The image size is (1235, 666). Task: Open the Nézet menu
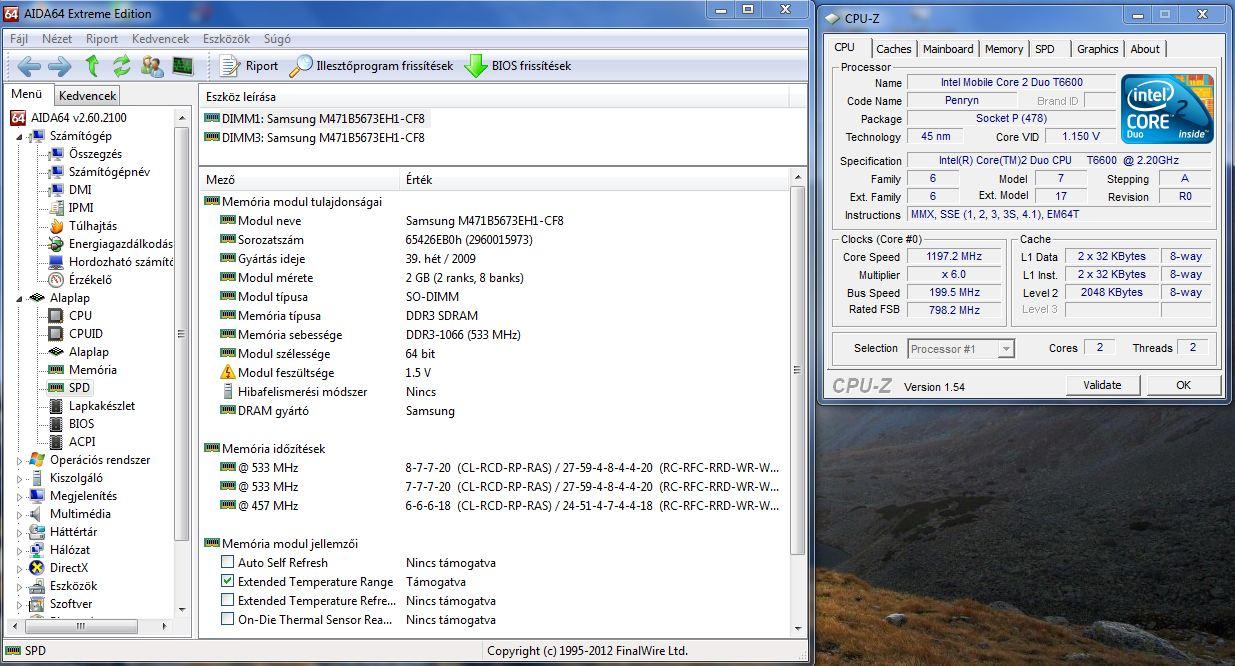click(57, 39)
